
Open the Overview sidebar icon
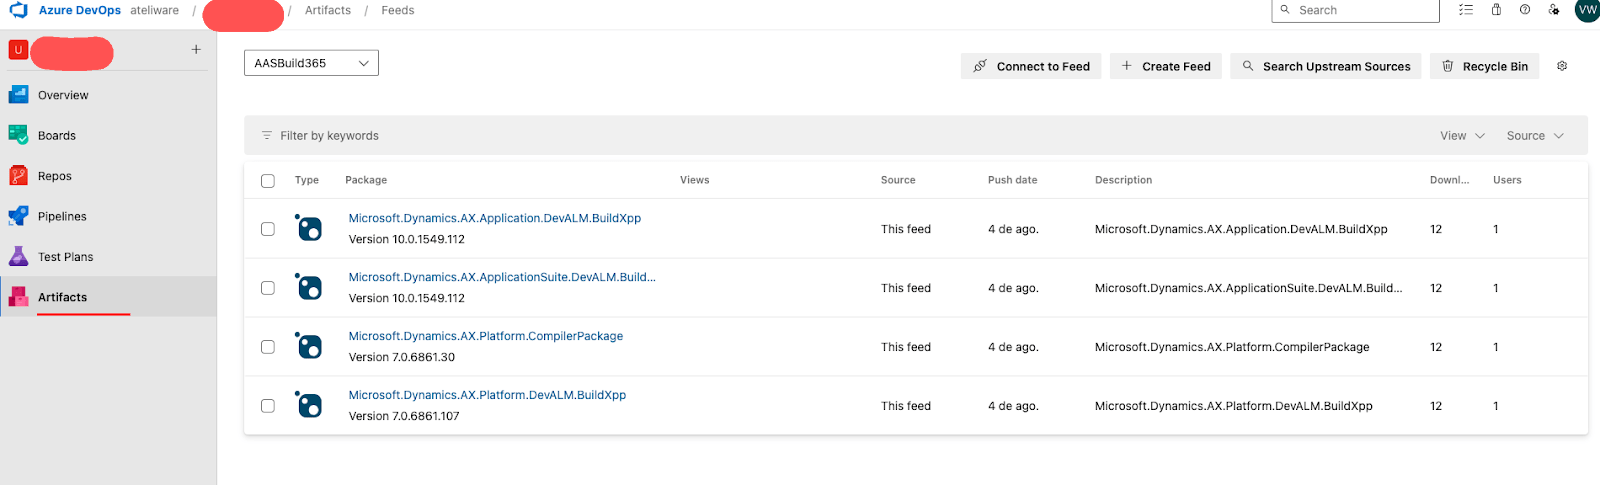tap(18, 95)
